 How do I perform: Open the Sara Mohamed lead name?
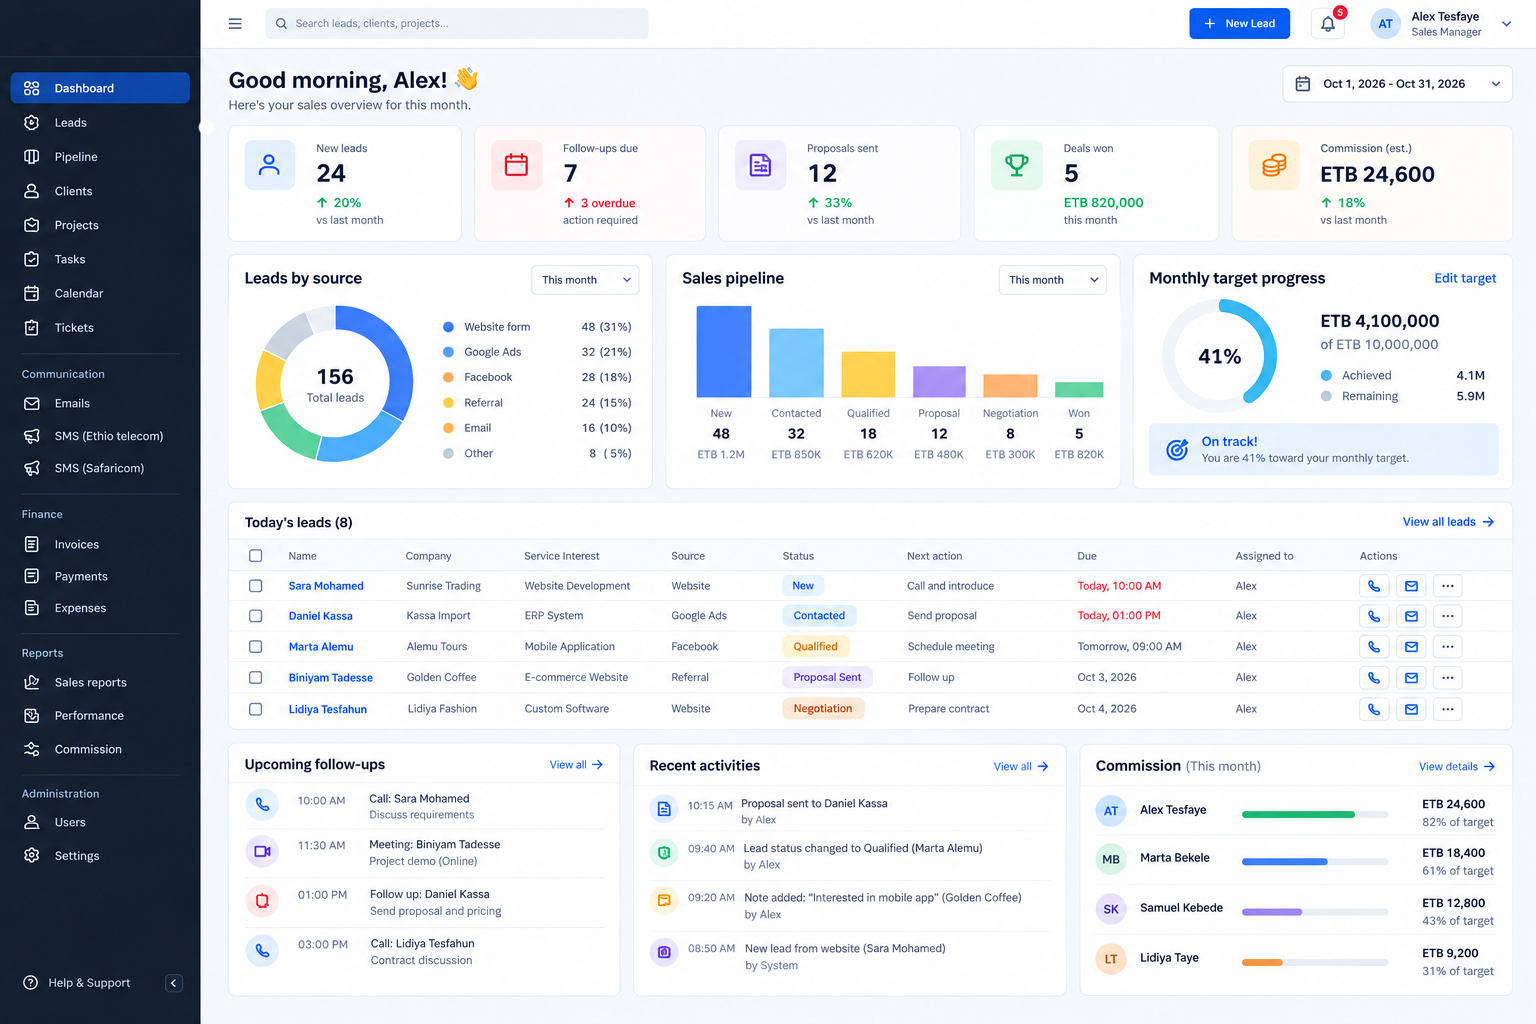pos(326,586)
